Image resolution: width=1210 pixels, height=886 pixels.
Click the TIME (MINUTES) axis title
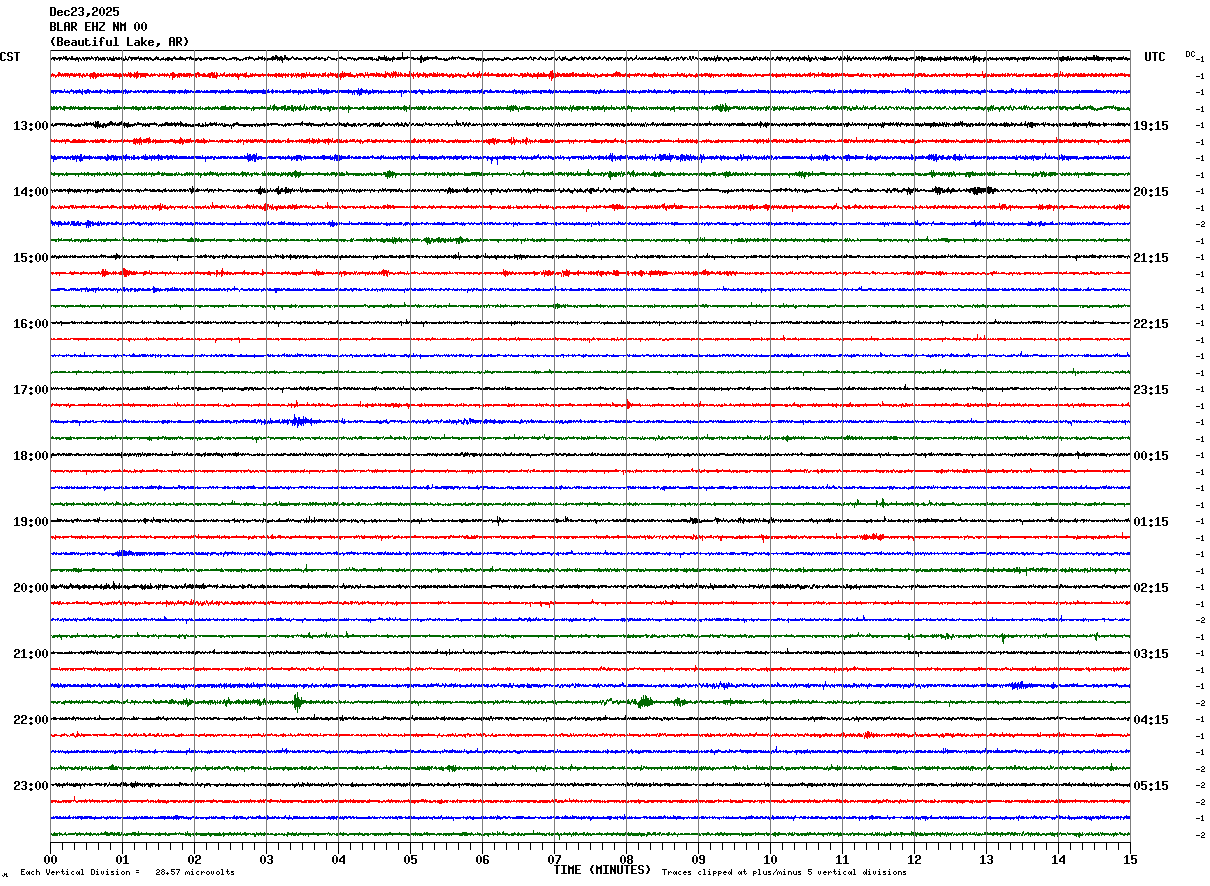coord(602,870)
